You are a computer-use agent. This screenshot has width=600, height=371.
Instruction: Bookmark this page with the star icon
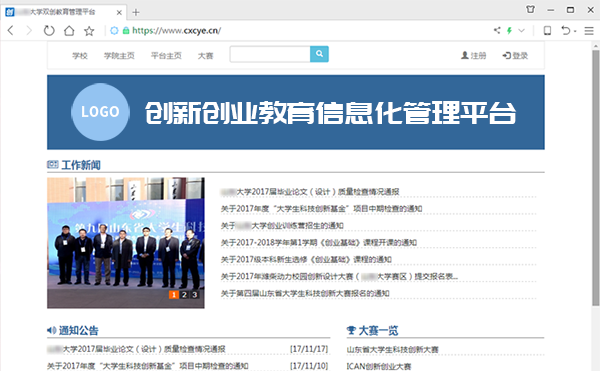pos(89,31)
